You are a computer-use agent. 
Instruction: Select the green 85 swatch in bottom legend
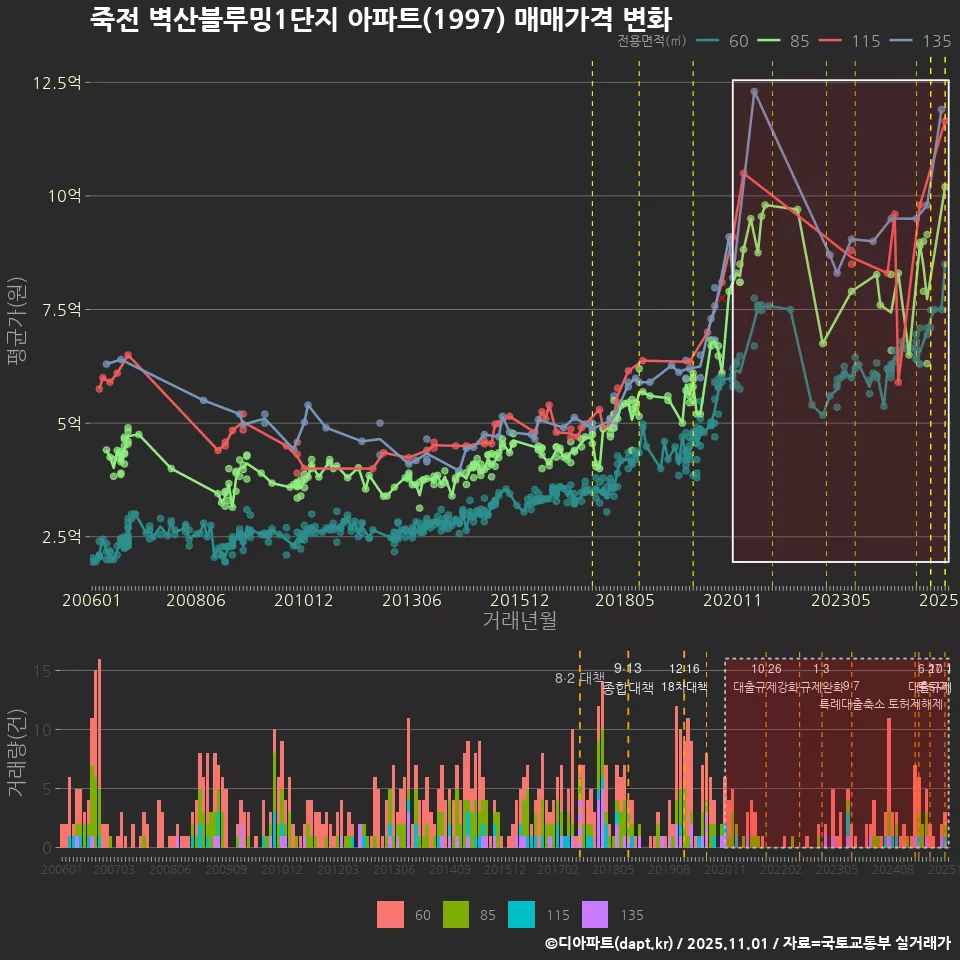pyautogui.click(x=457, y=914)
